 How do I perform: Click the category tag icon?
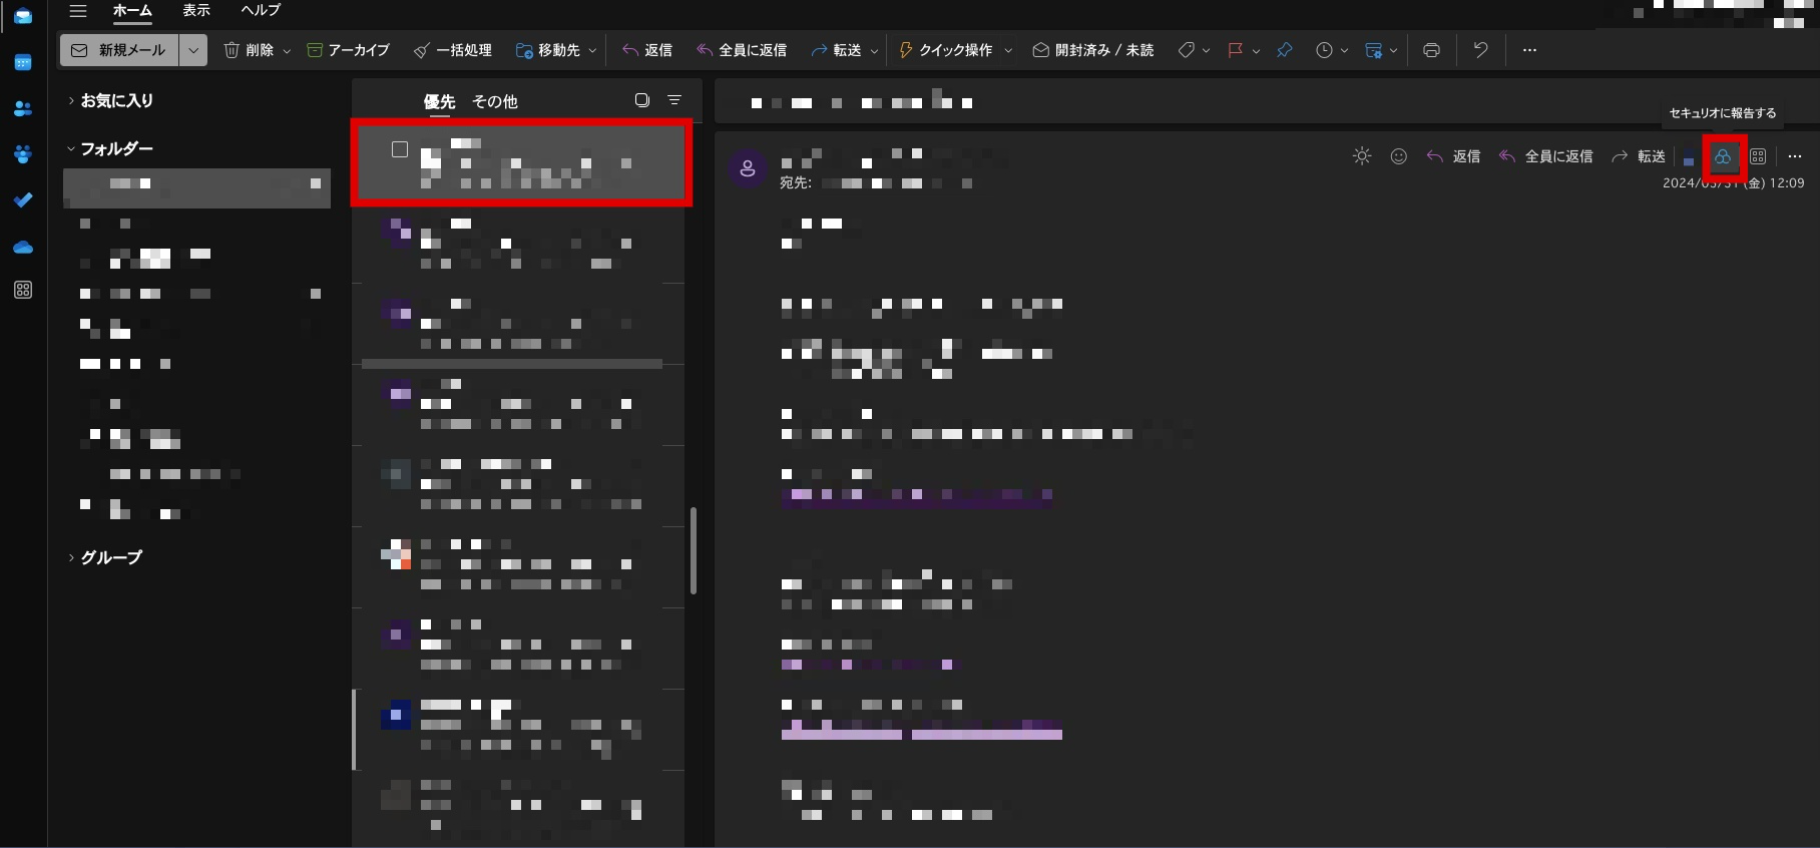tap(1186, 50)
